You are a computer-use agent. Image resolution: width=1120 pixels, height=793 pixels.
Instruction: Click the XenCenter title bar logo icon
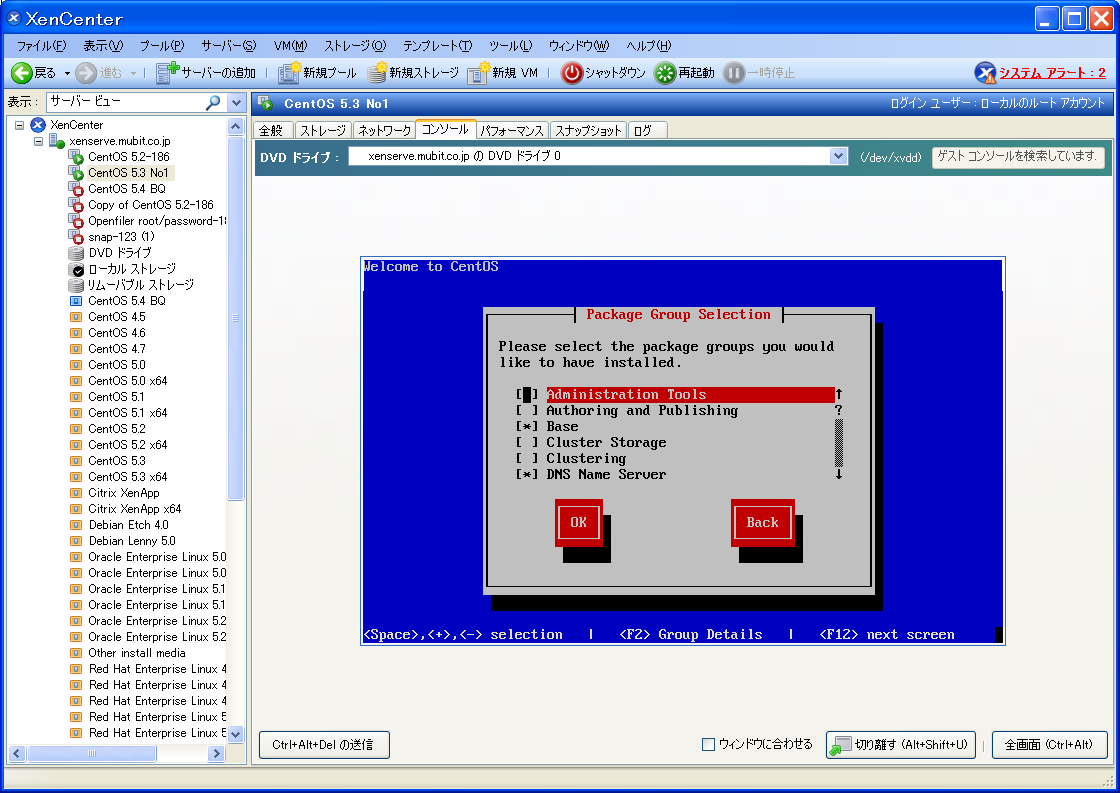pos(14,18)
